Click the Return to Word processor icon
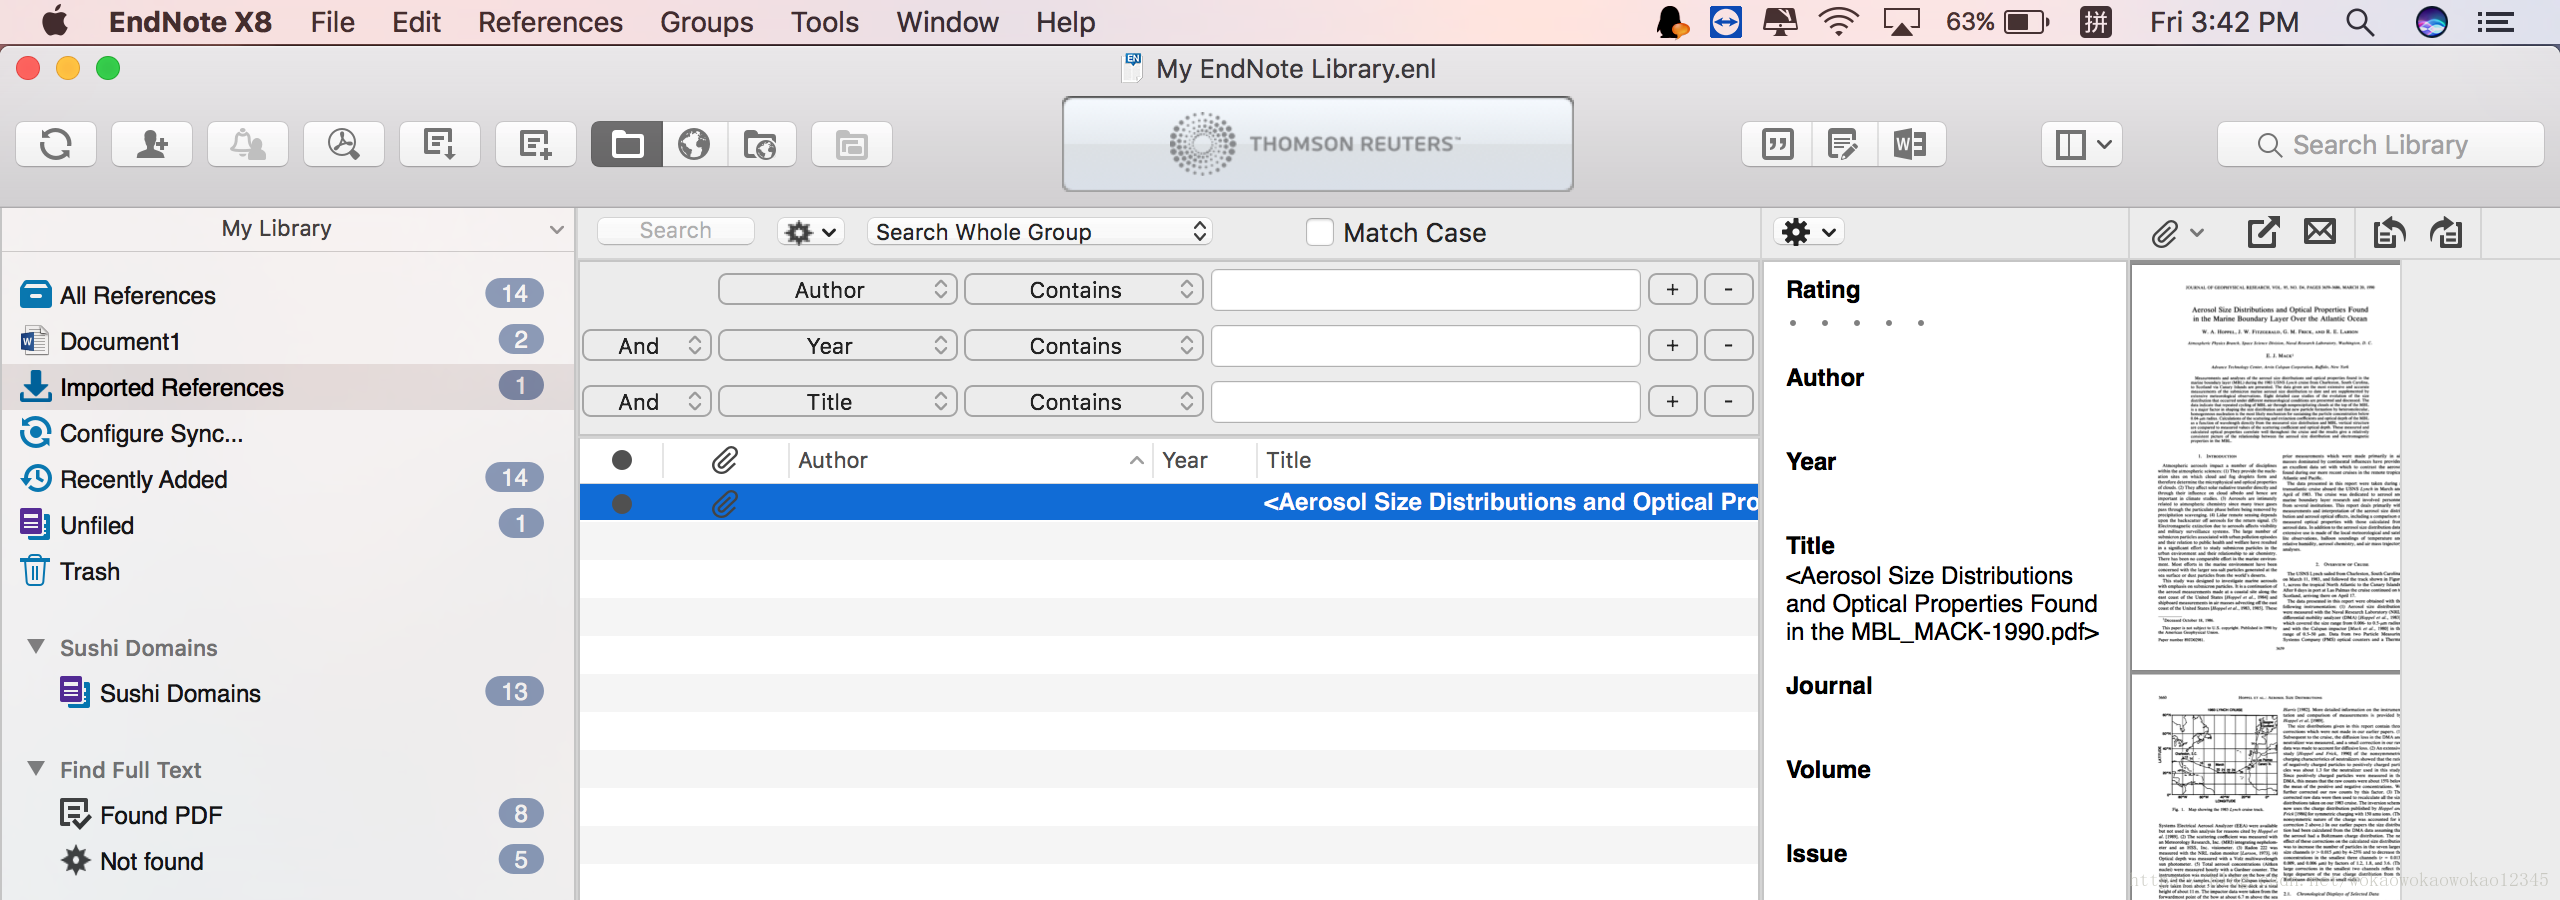This screenshot has height=900, width=2560. click(1910, 145)
